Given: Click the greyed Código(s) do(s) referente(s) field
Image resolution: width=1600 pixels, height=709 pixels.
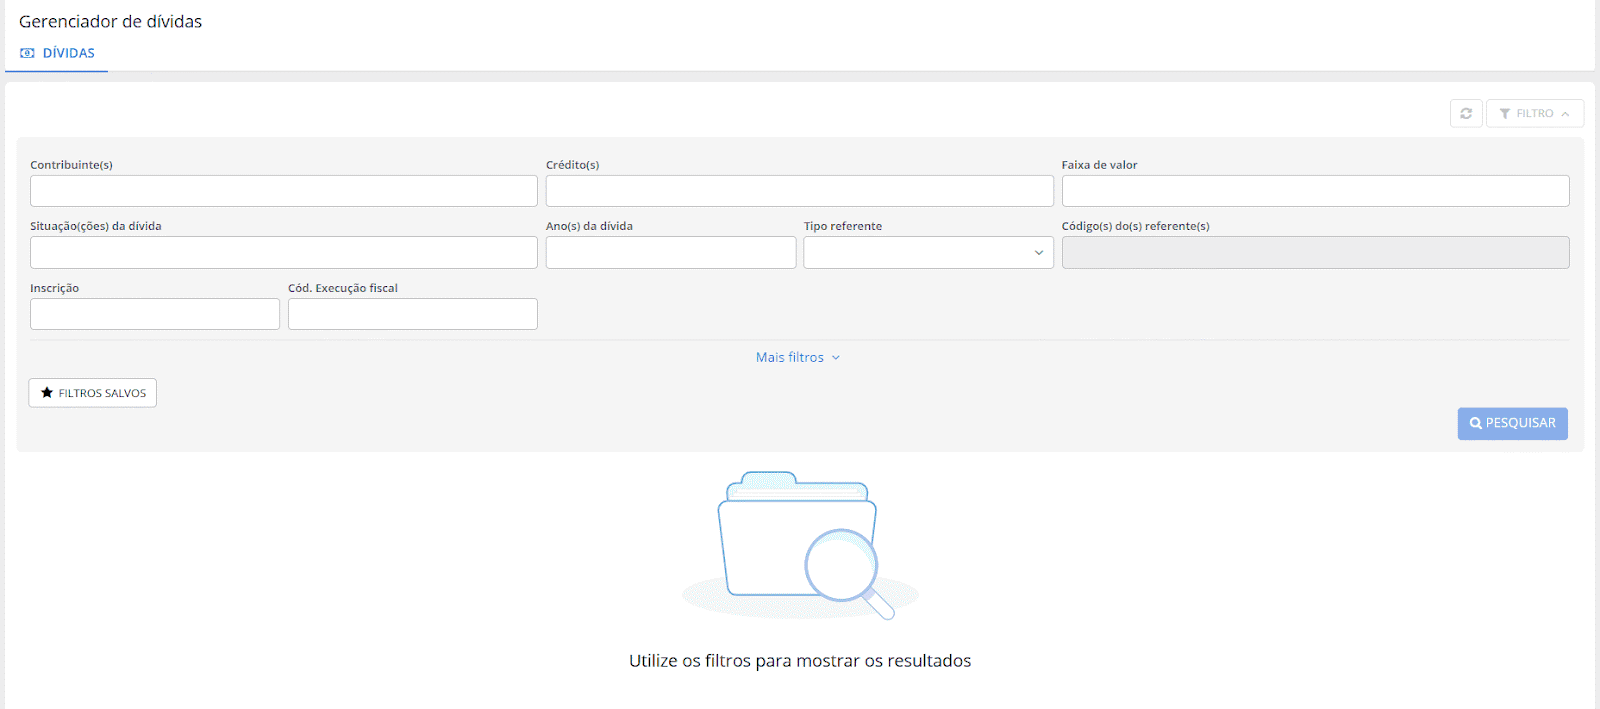Looking at the screenshot, I should (1315, 253).
